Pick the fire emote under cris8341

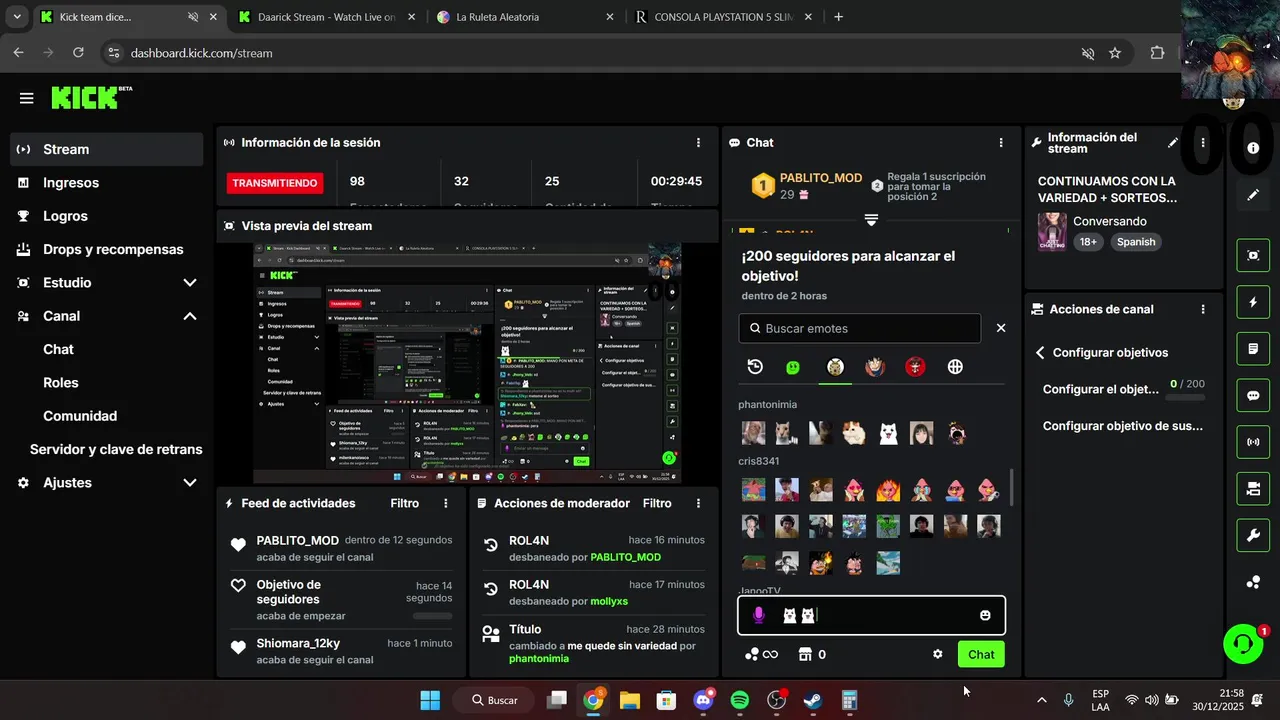coord(888,490)
